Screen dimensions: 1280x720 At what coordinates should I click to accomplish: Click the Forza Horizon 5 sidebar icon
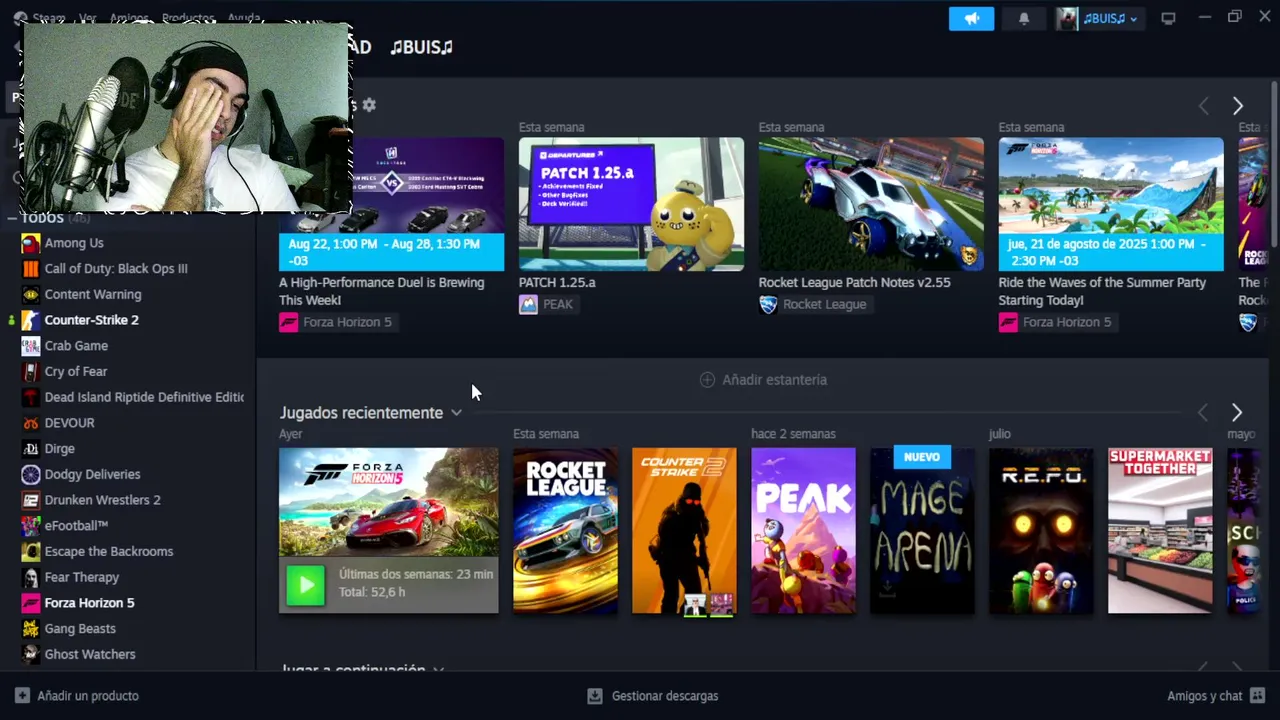(31, 603)
